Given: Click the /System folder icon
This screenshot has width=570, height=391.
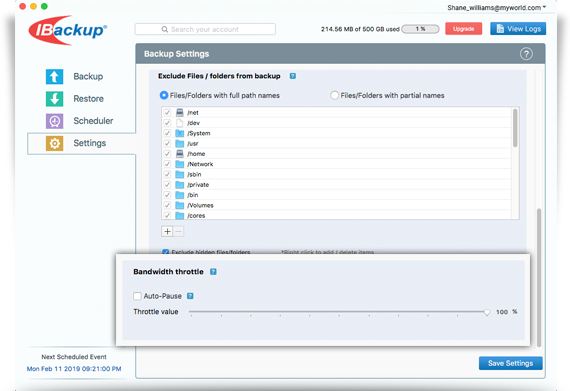Looking at the screenshot, I should click(180, 133).
